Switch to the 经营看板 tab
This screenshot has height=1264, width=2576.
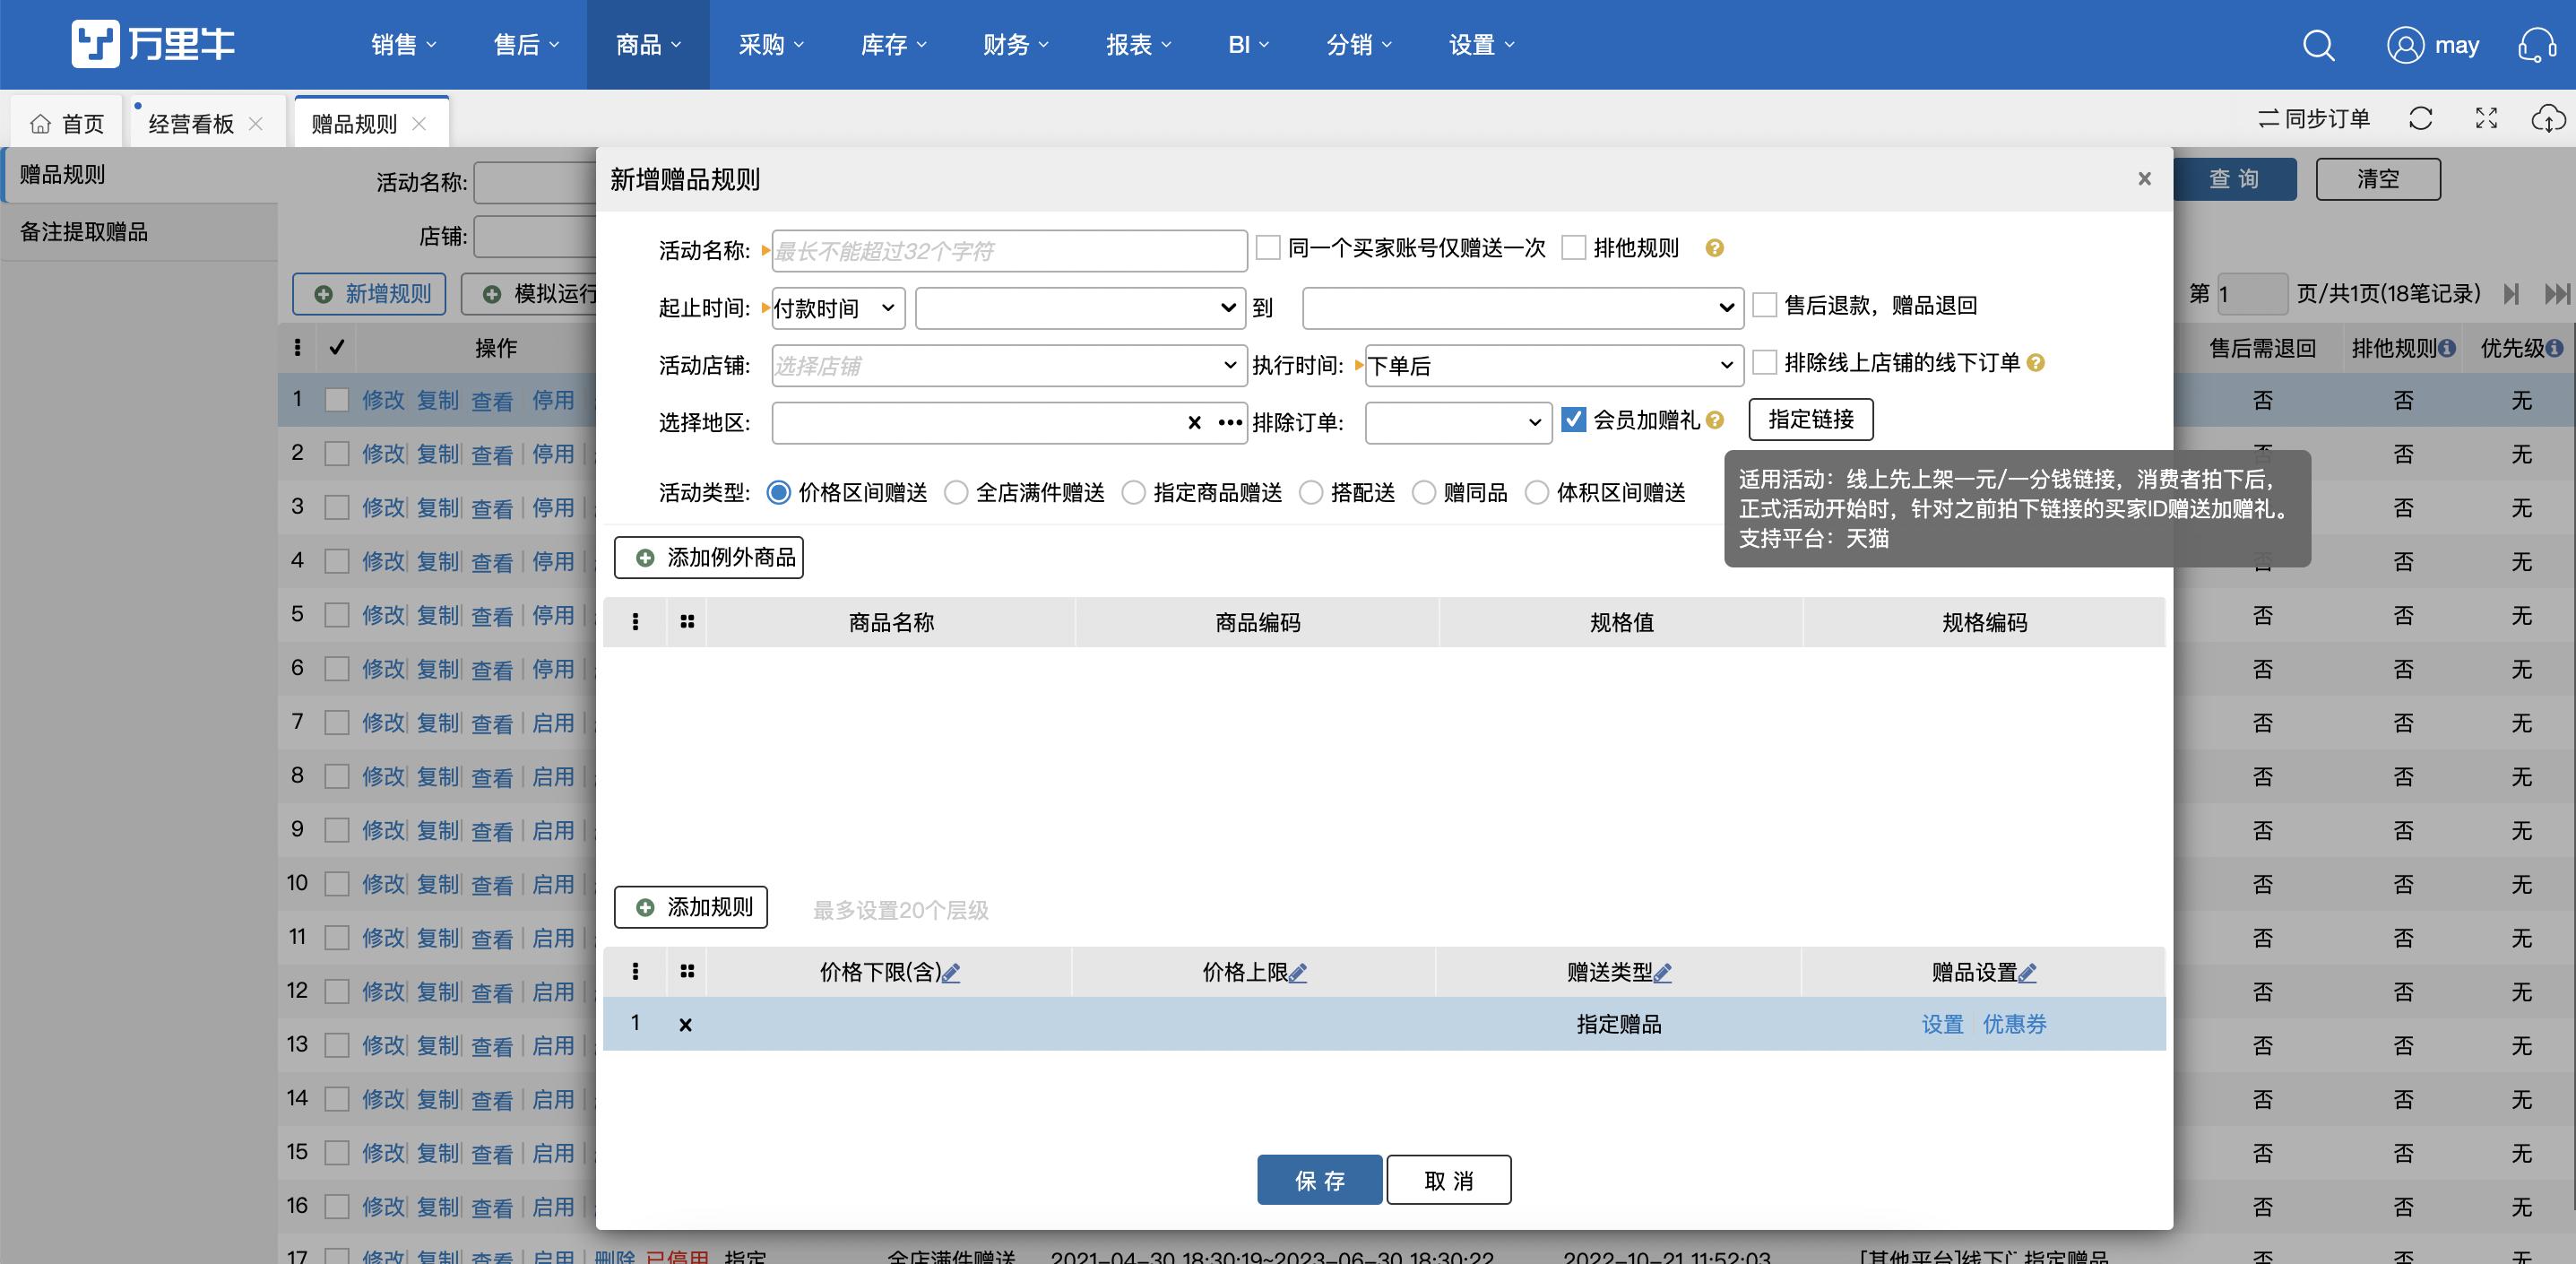(x=191, y=124)
